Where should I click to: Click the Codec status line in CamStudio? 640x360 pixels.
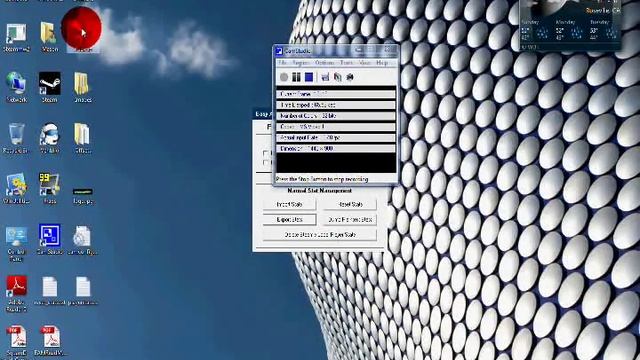tap(336, 127)
